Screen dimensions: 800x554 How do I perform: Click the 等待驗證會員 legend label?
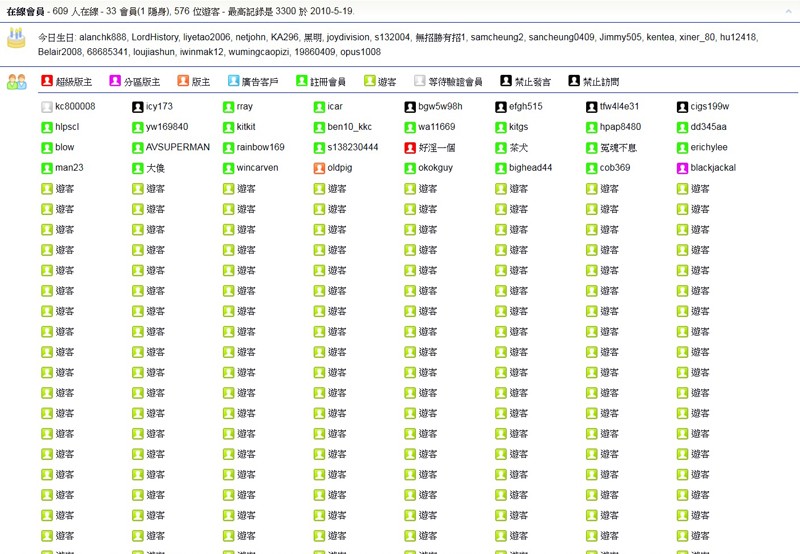pyautogui.click(x=455, y=82)
